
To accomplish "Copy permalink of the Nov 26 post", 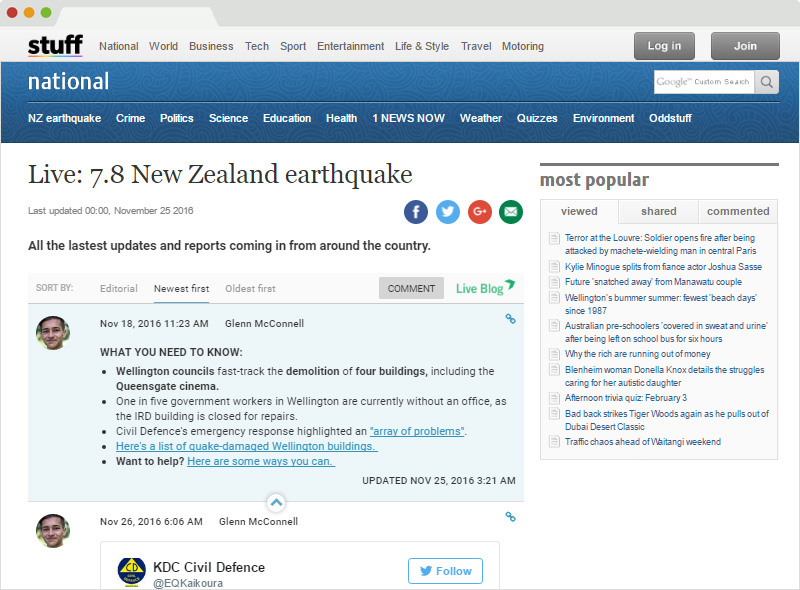I will (x=510, y=517).
